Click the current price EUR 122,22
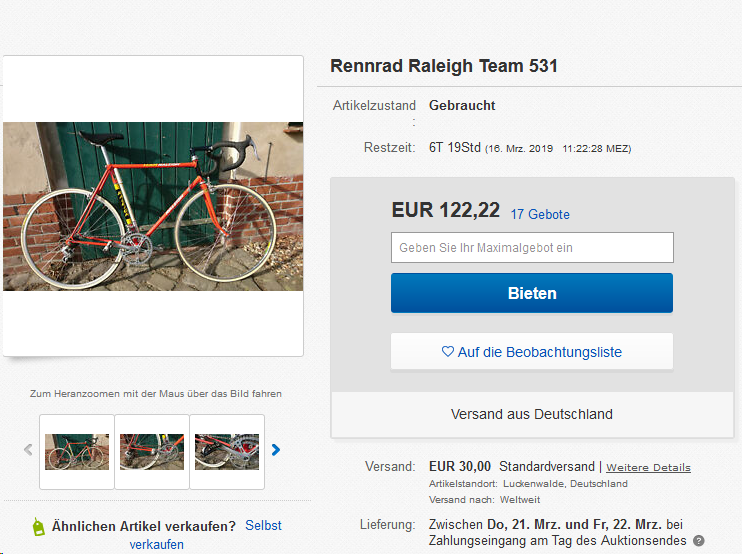742x554 pixels. coord(445,210)
